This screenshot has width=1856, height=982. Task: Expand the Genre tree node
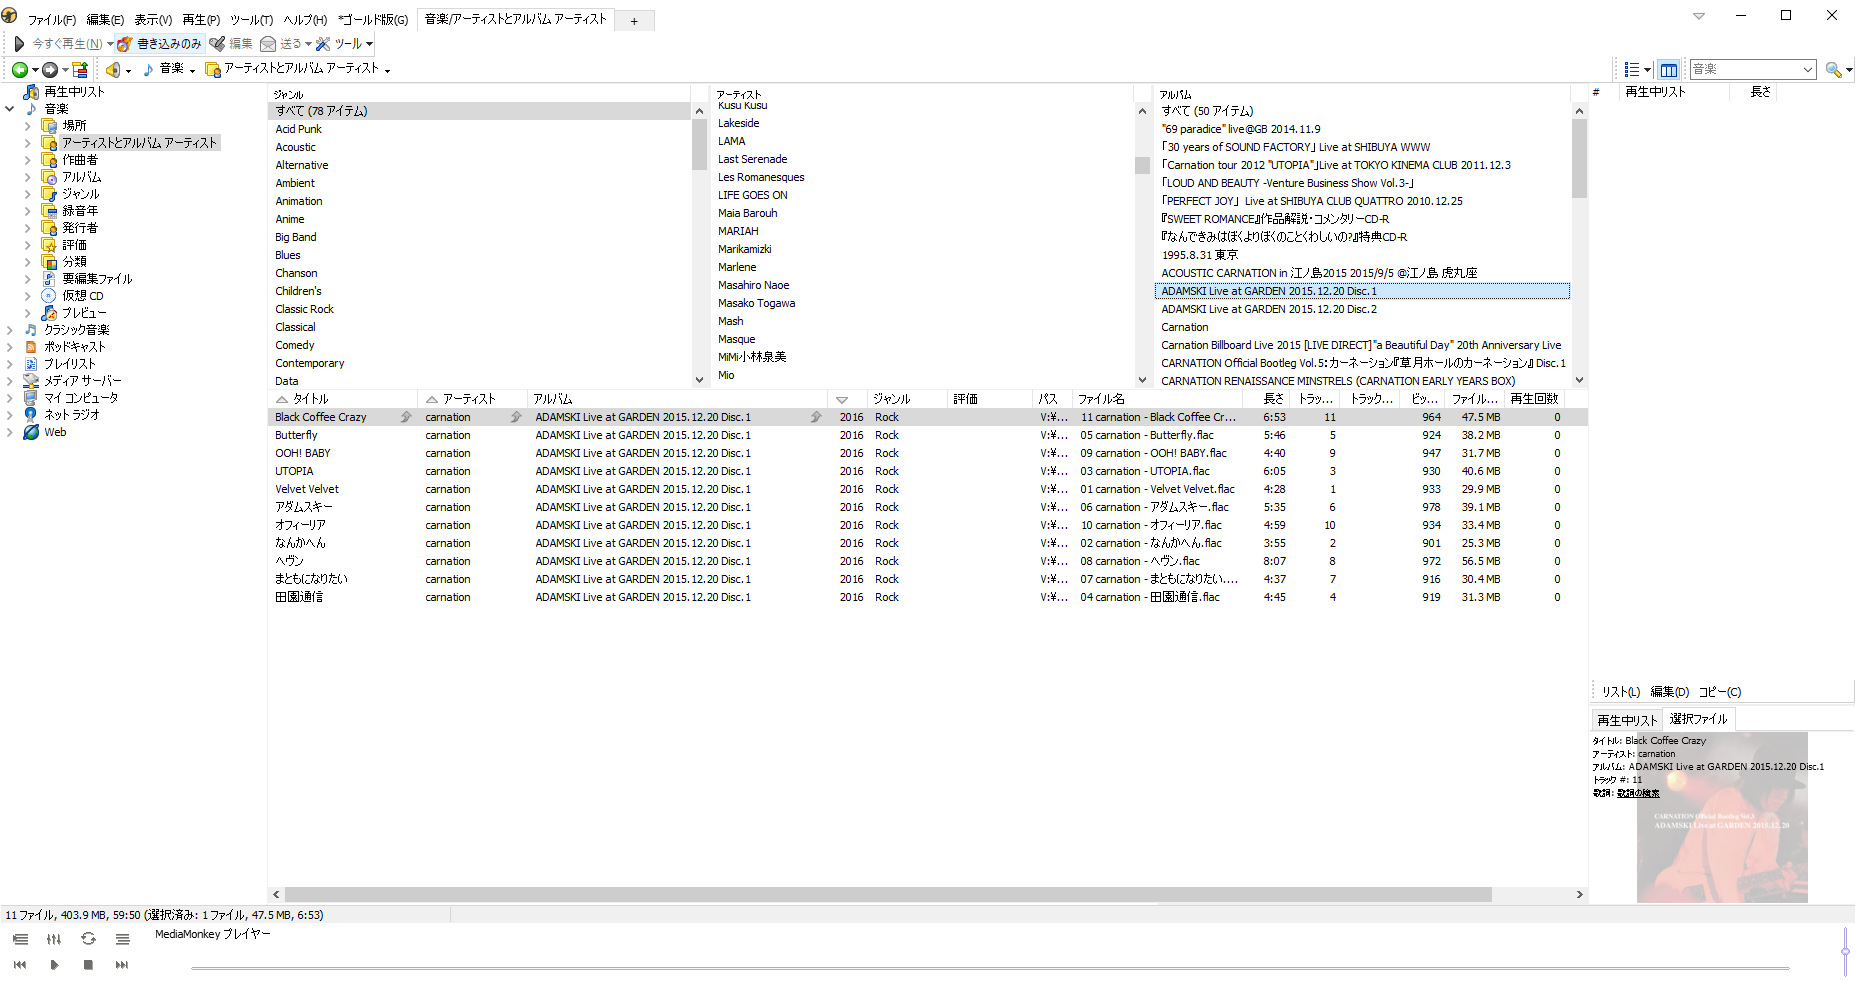(27, 194)
